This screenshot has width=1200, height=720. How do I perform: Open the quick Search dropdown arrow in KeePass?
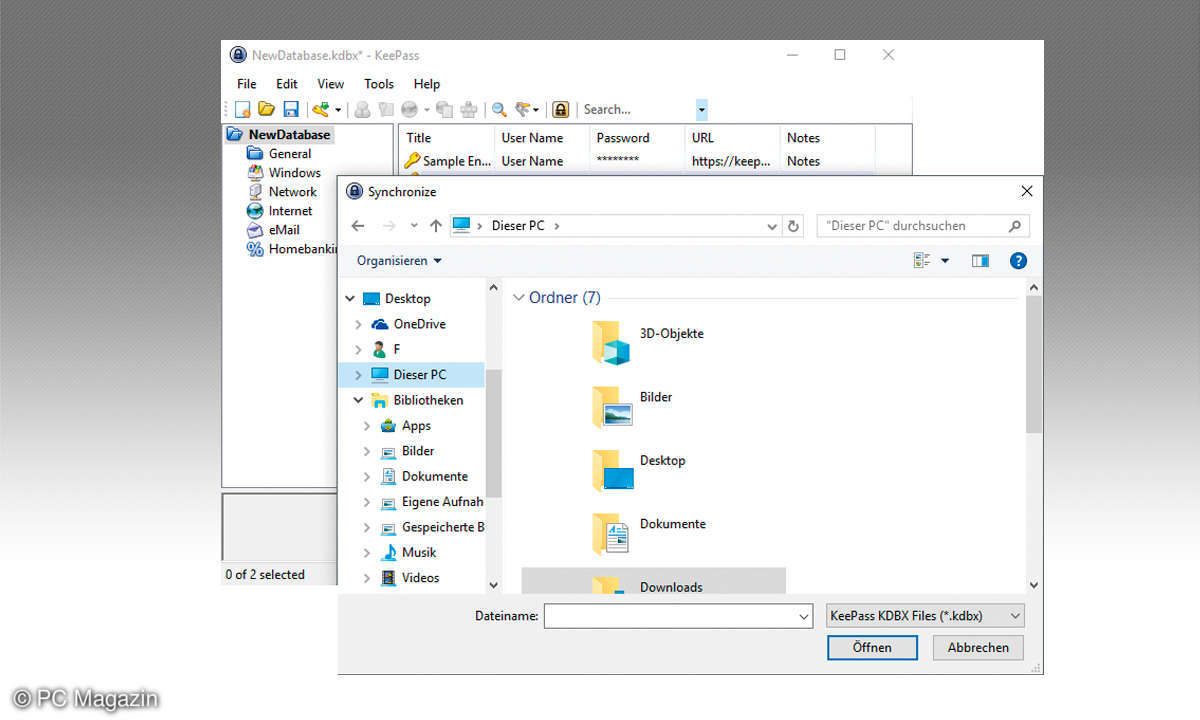pyautogui.click(x=702, y=109)
